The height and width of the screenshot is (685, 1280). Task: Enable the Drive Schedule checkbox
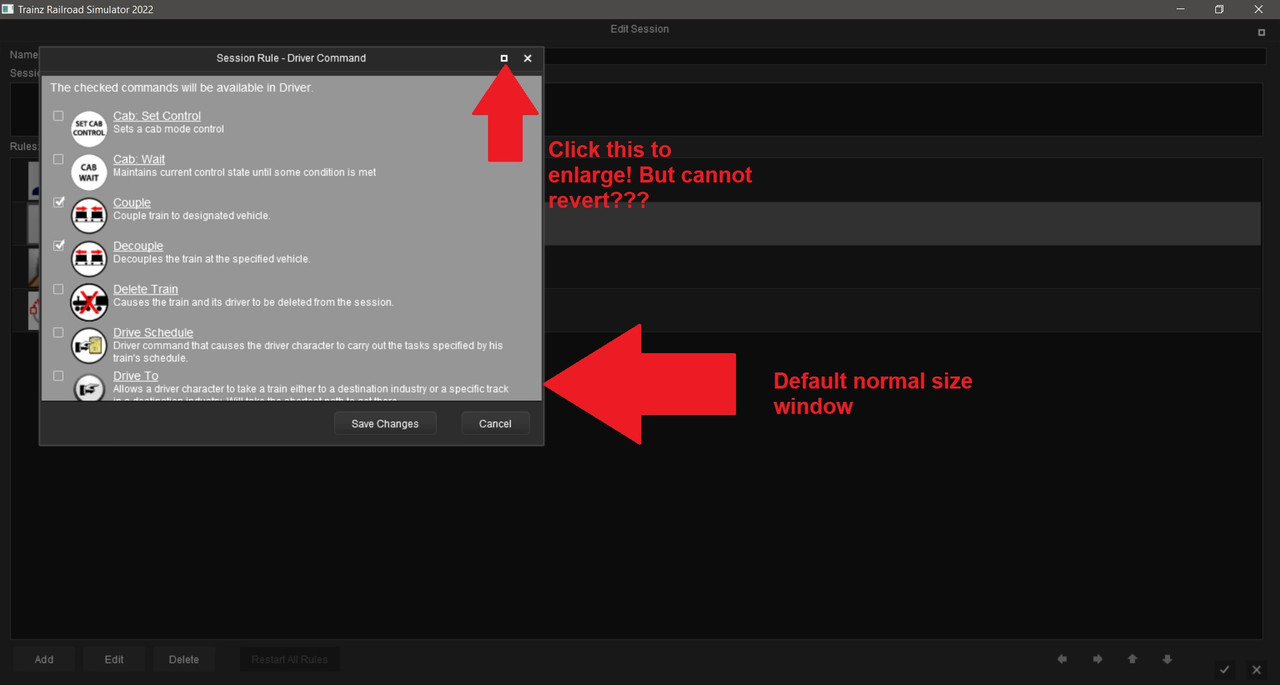pos(58,332)
